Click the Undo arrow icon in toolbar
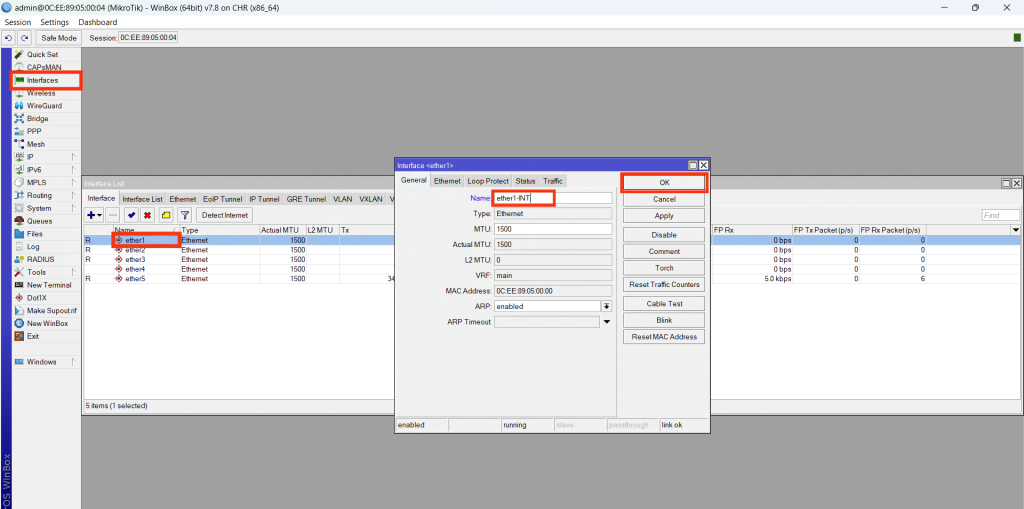1024x509 pixels. click(x=9, y=38)
